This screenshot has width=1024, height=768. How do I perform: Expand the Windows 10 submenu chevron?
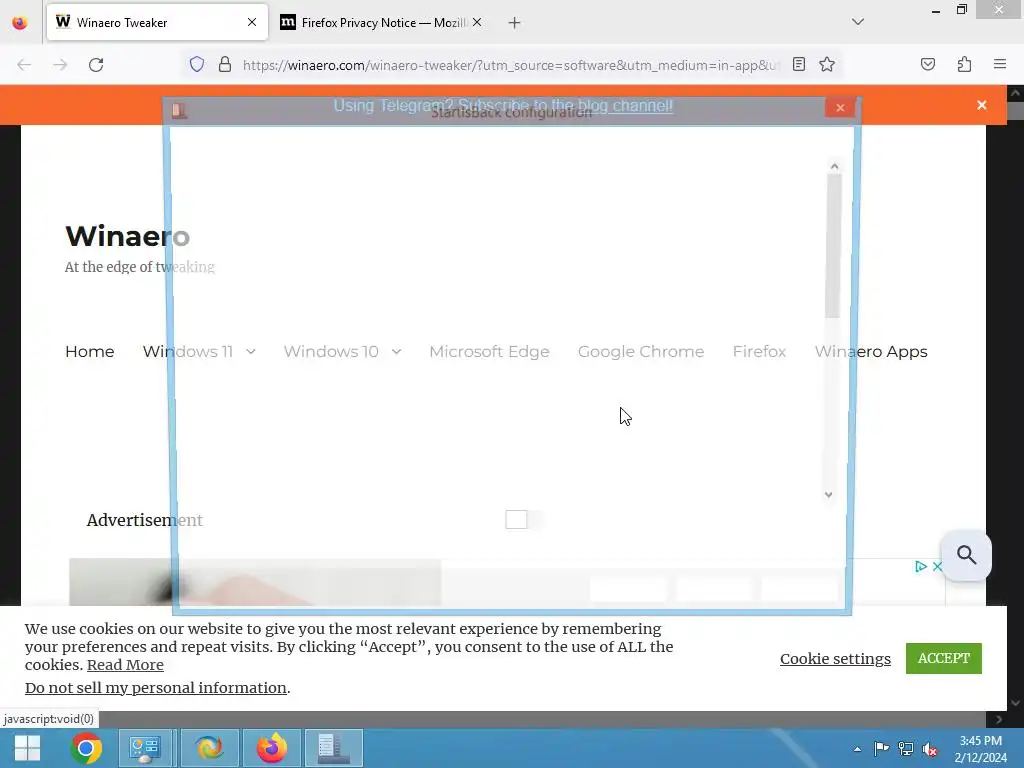pos(396,351)
